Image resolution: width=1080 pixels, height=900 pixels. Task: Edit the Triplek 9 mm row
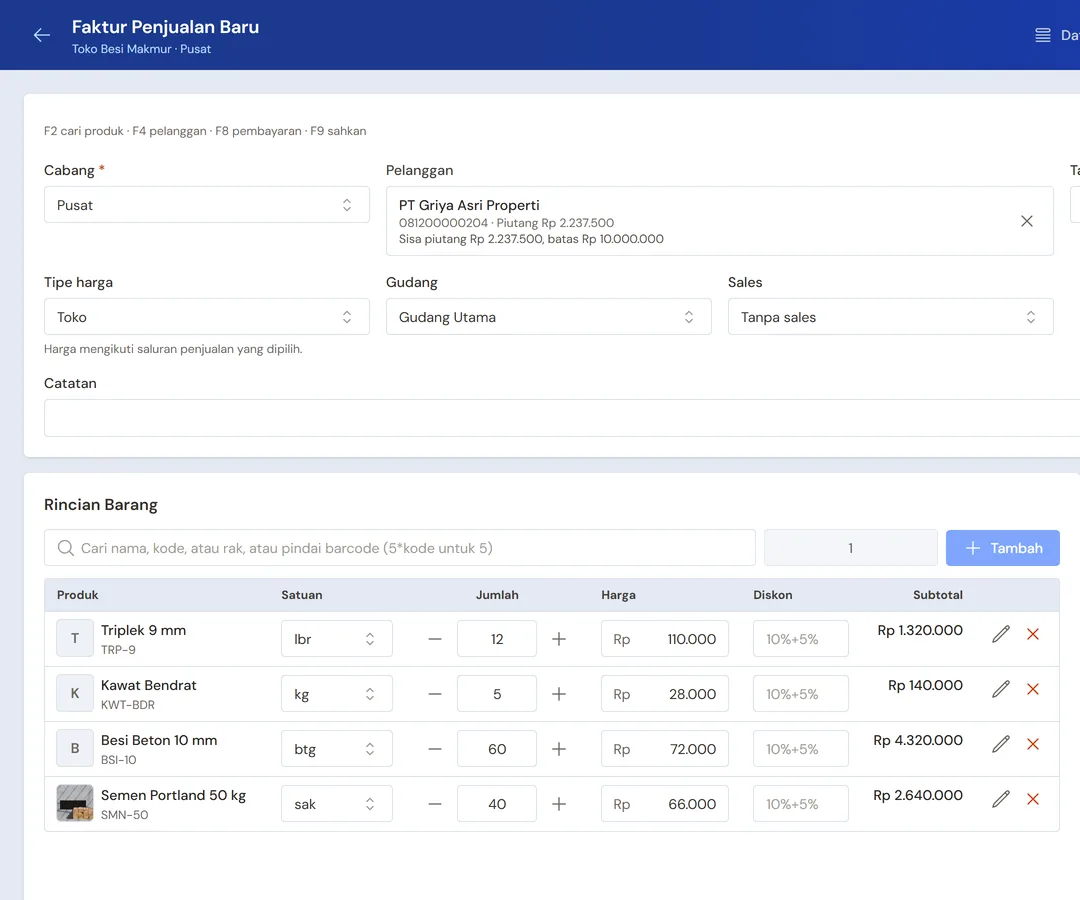pos(1001,634)
